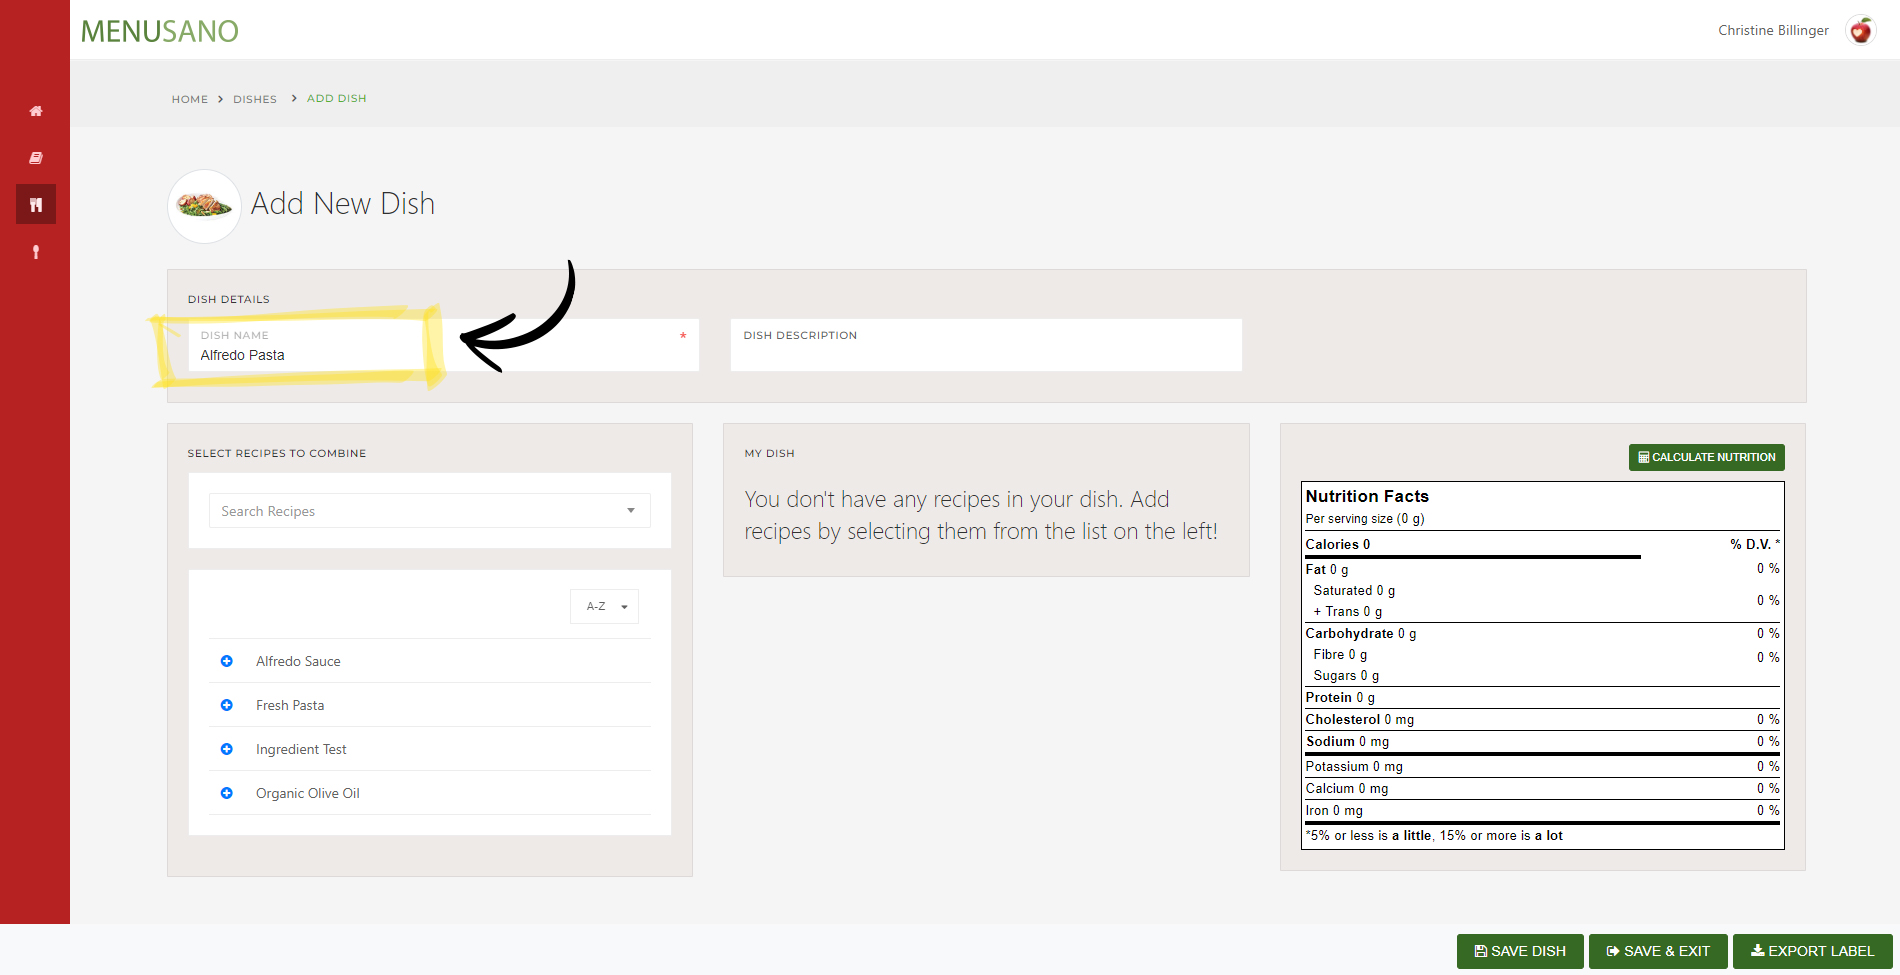Go to Home breadcrumb
The height and width of the screenshot is (975, 1900).
click(x=190, y=99)
